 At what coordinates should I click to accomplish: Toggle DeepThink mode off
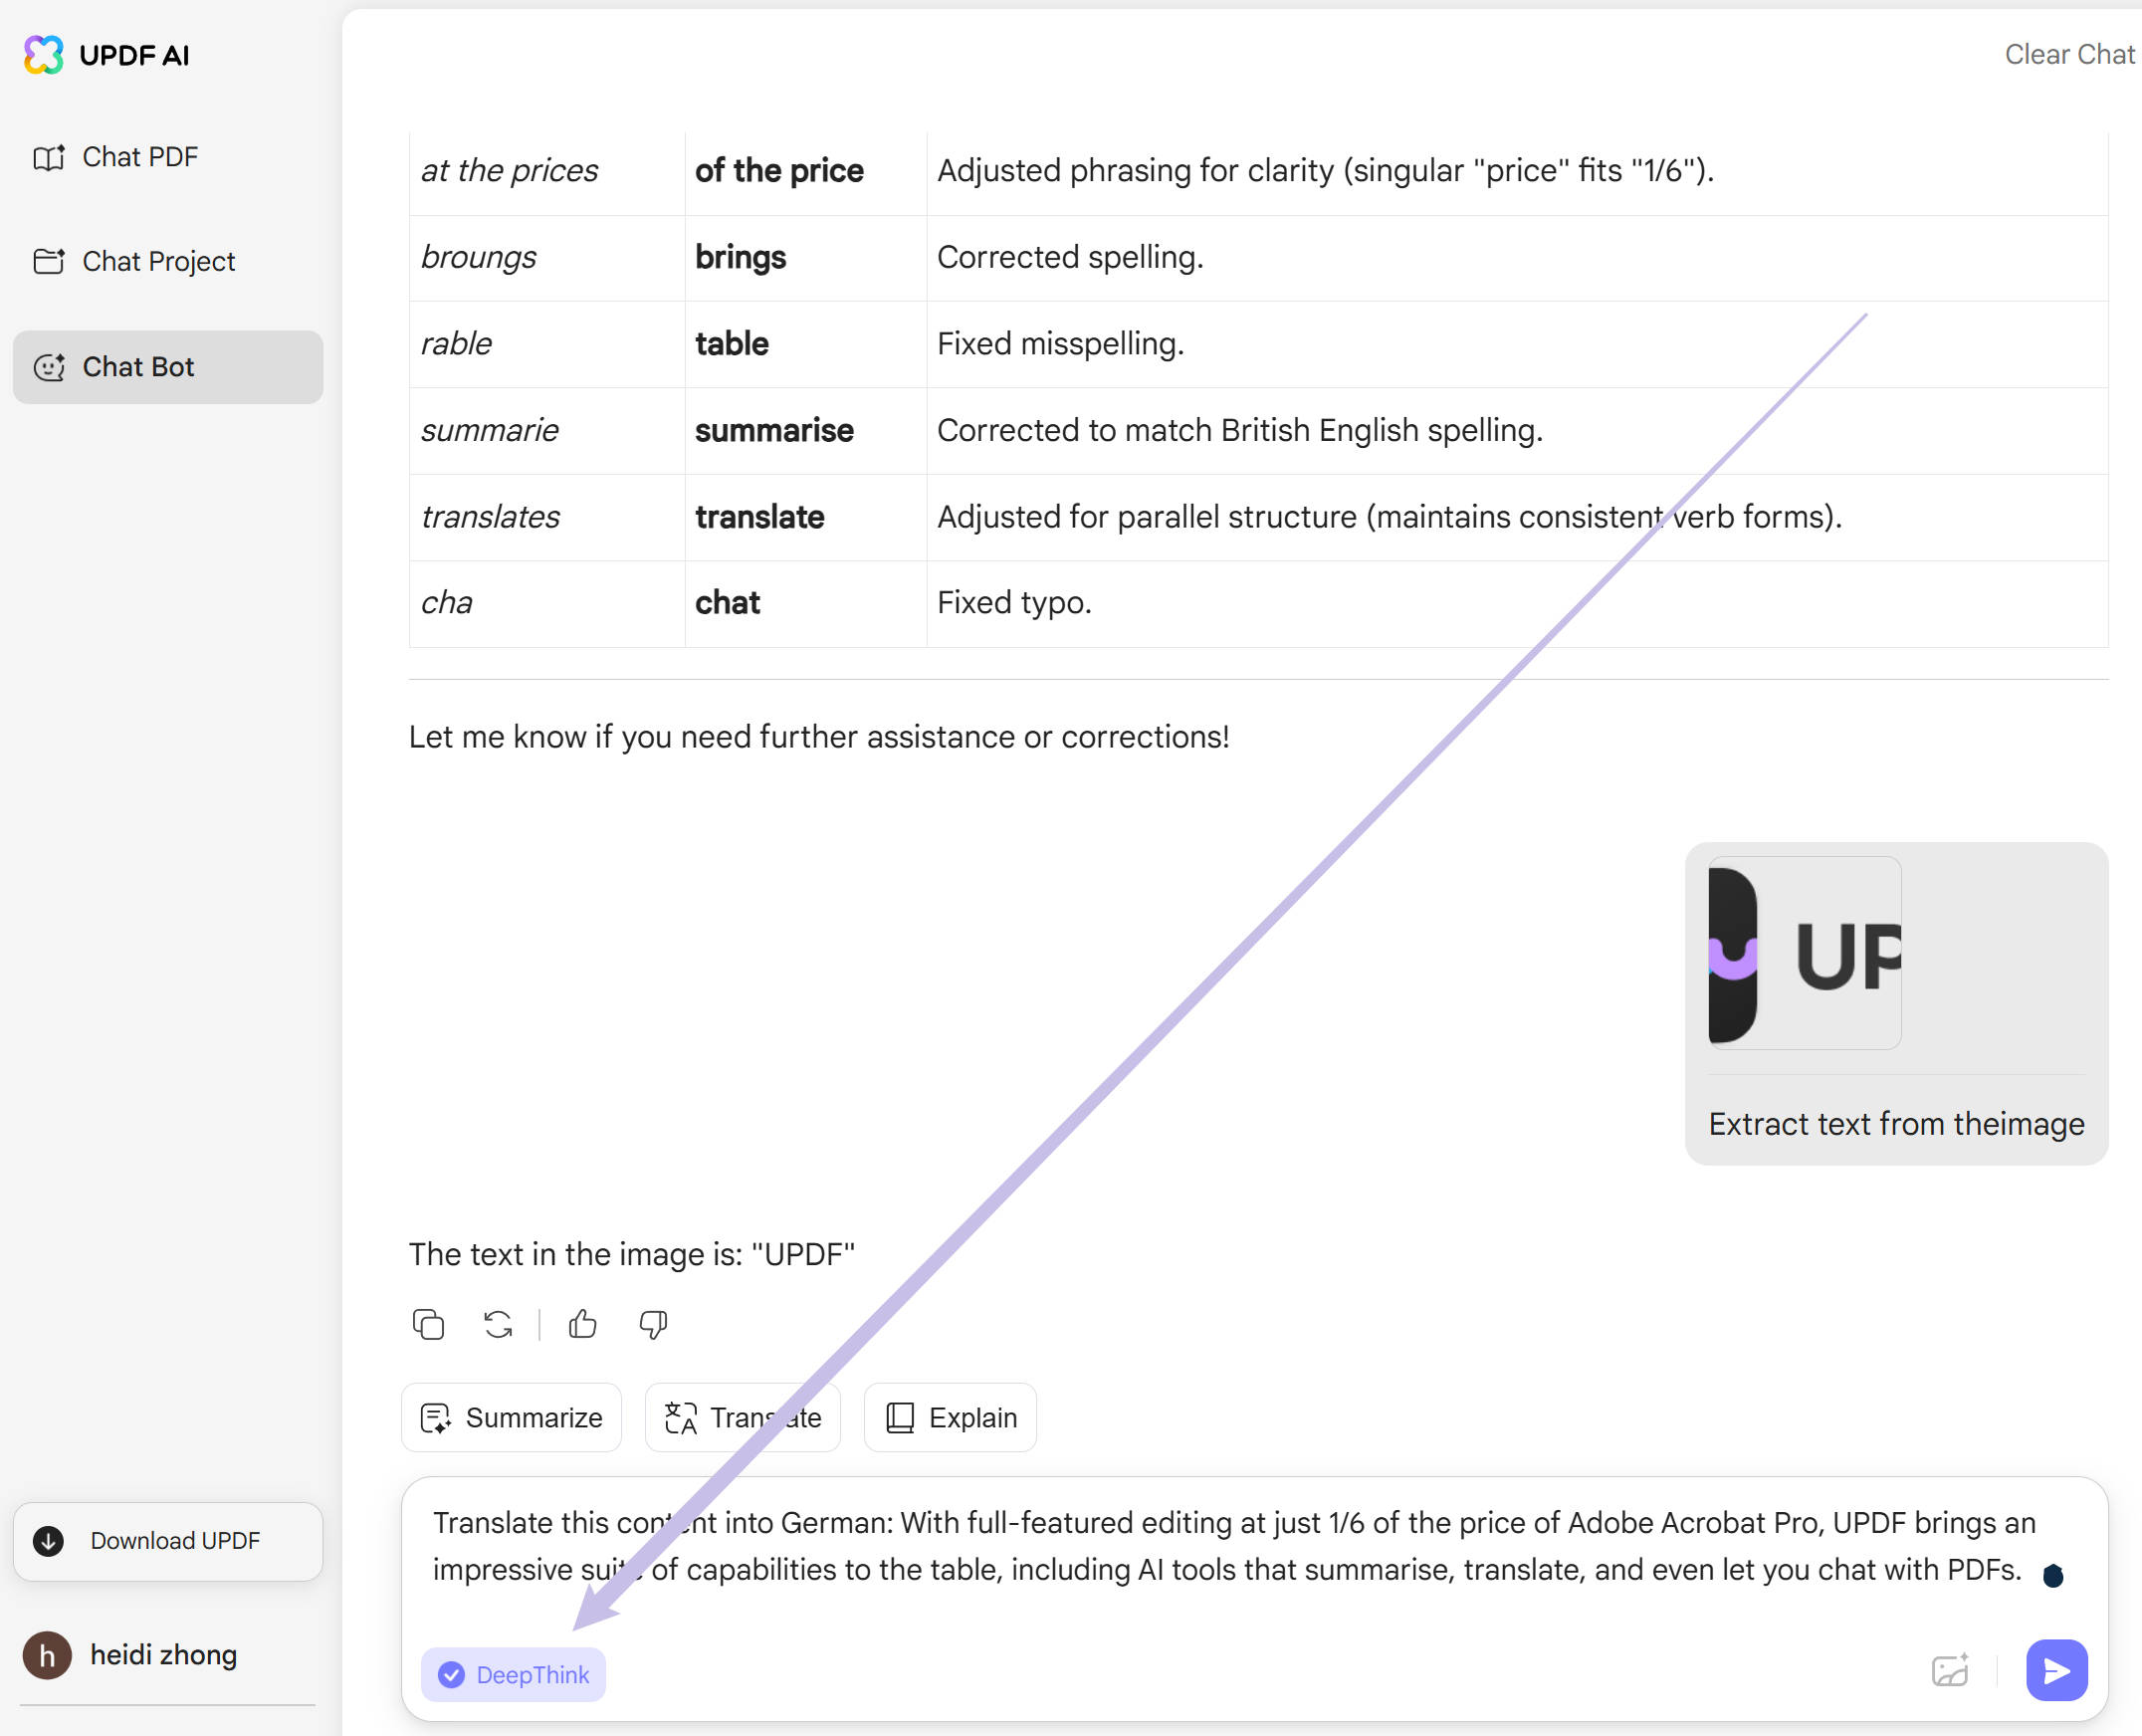(x=513, y=1675)
